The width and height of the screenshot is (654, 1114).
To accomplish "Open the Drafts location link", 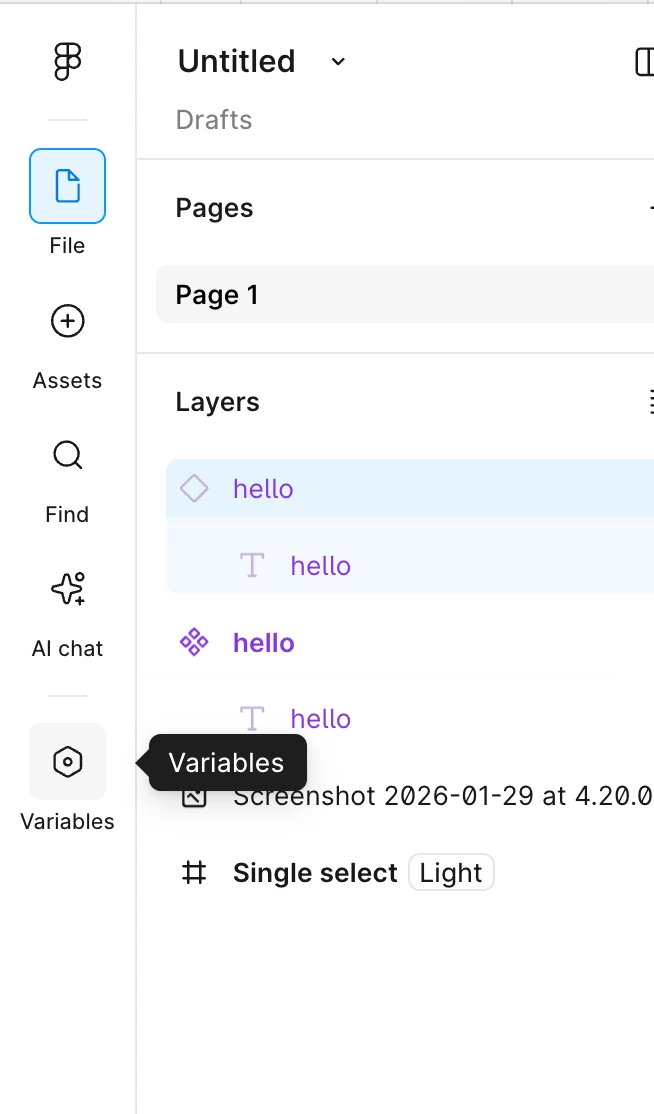I will pos(214,120).
